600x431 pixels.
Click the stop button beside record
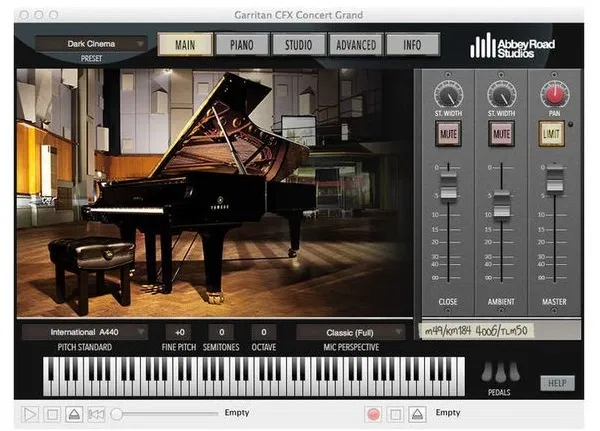pos(396,413)
